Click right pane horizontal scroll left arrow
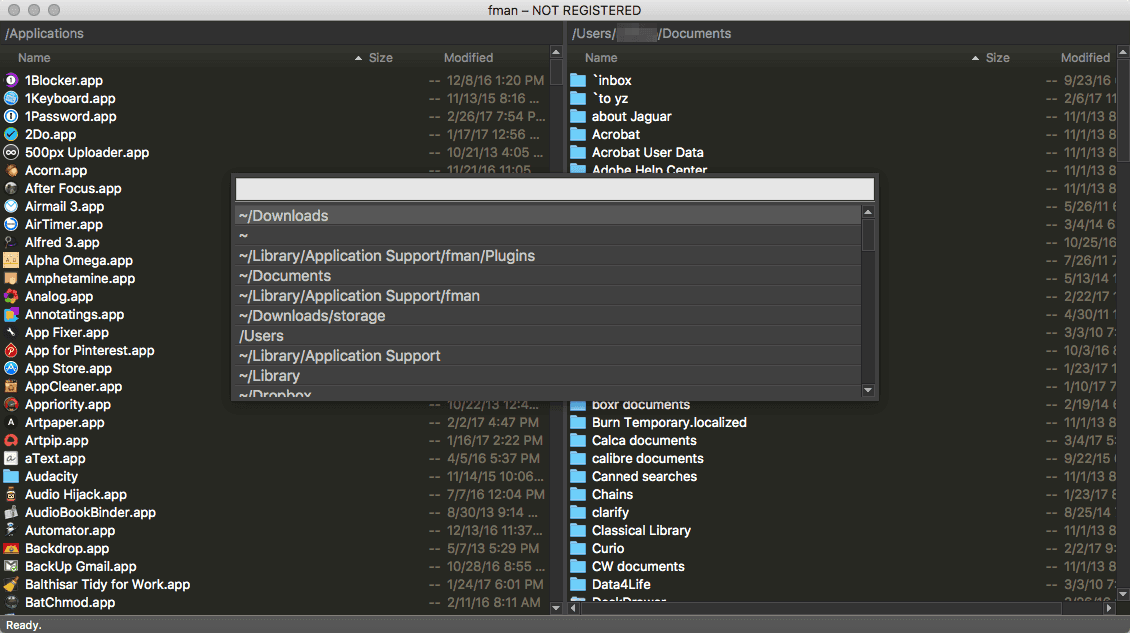Screen dimensions: 1130x633 (574, 608)
